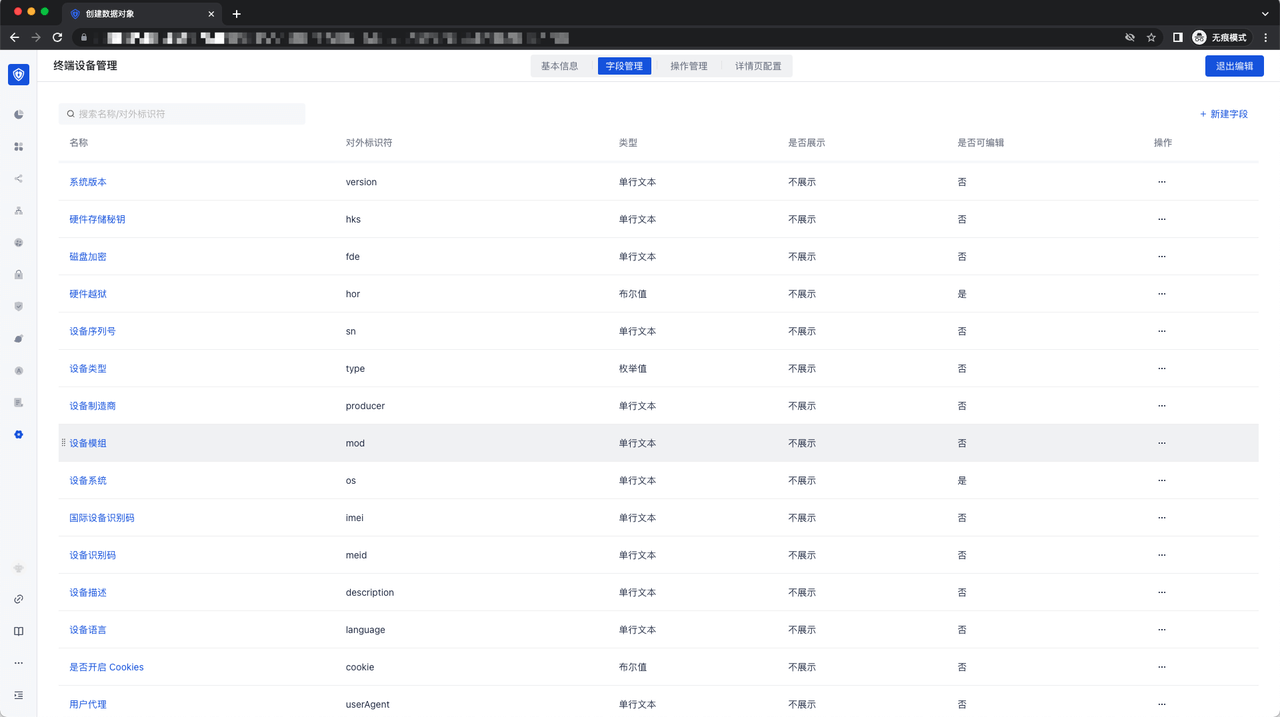This screenshot has width=1280, height=717.
Task: Open the blue gear settings icon
Action: point(18,435)
